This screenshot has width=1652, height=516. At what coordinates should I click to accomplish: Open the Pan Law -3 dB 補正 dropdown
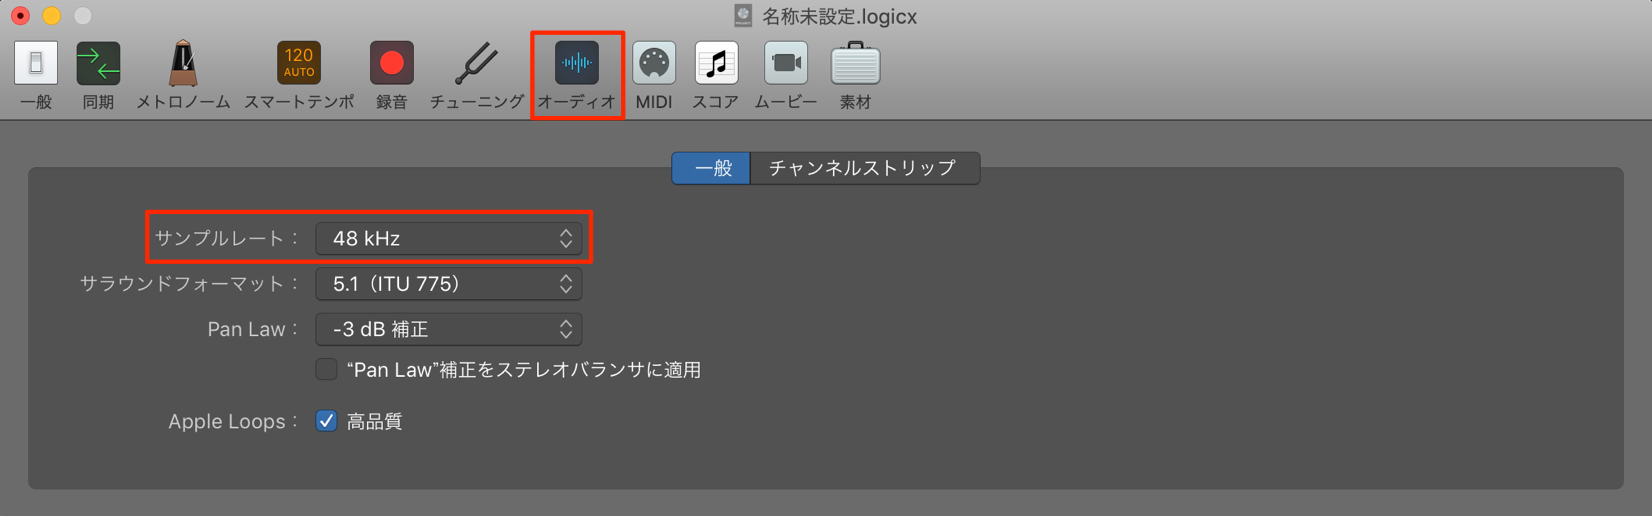point(449,329)
